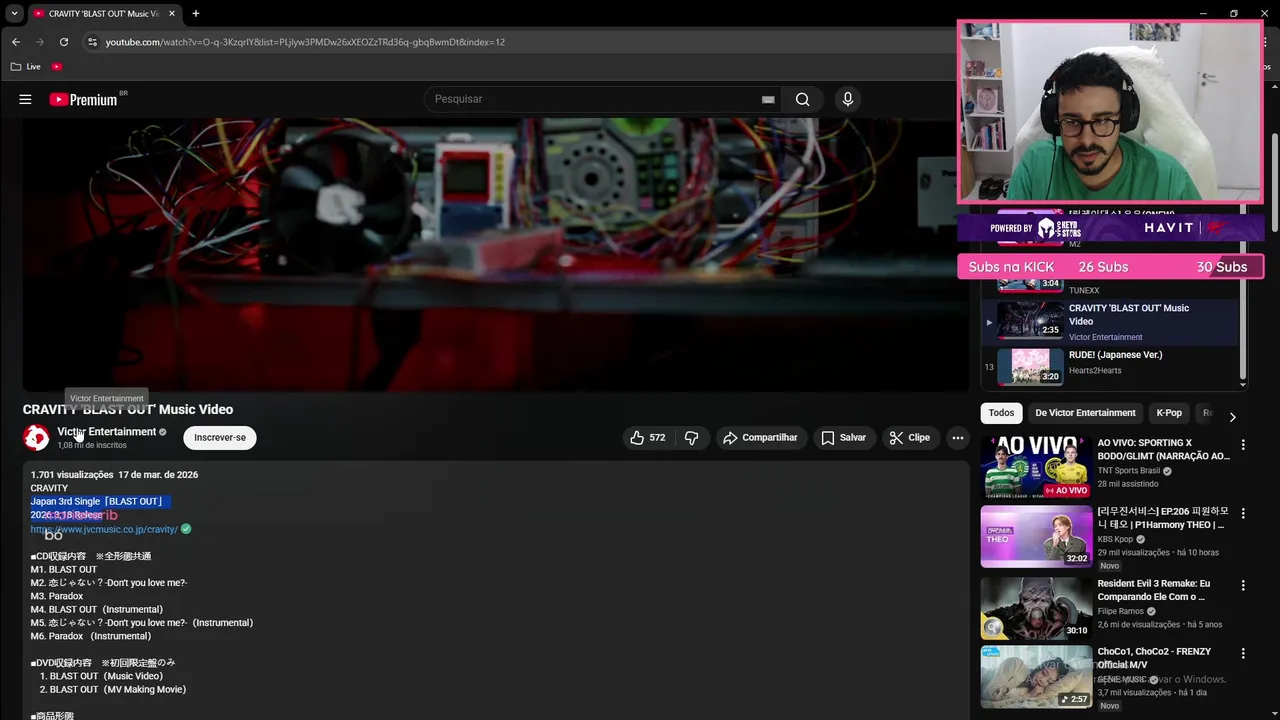Image resolution: width=1280 pixels, height=720 pixels.
Task: View site information icon in address bar
Action: point(92,42)
